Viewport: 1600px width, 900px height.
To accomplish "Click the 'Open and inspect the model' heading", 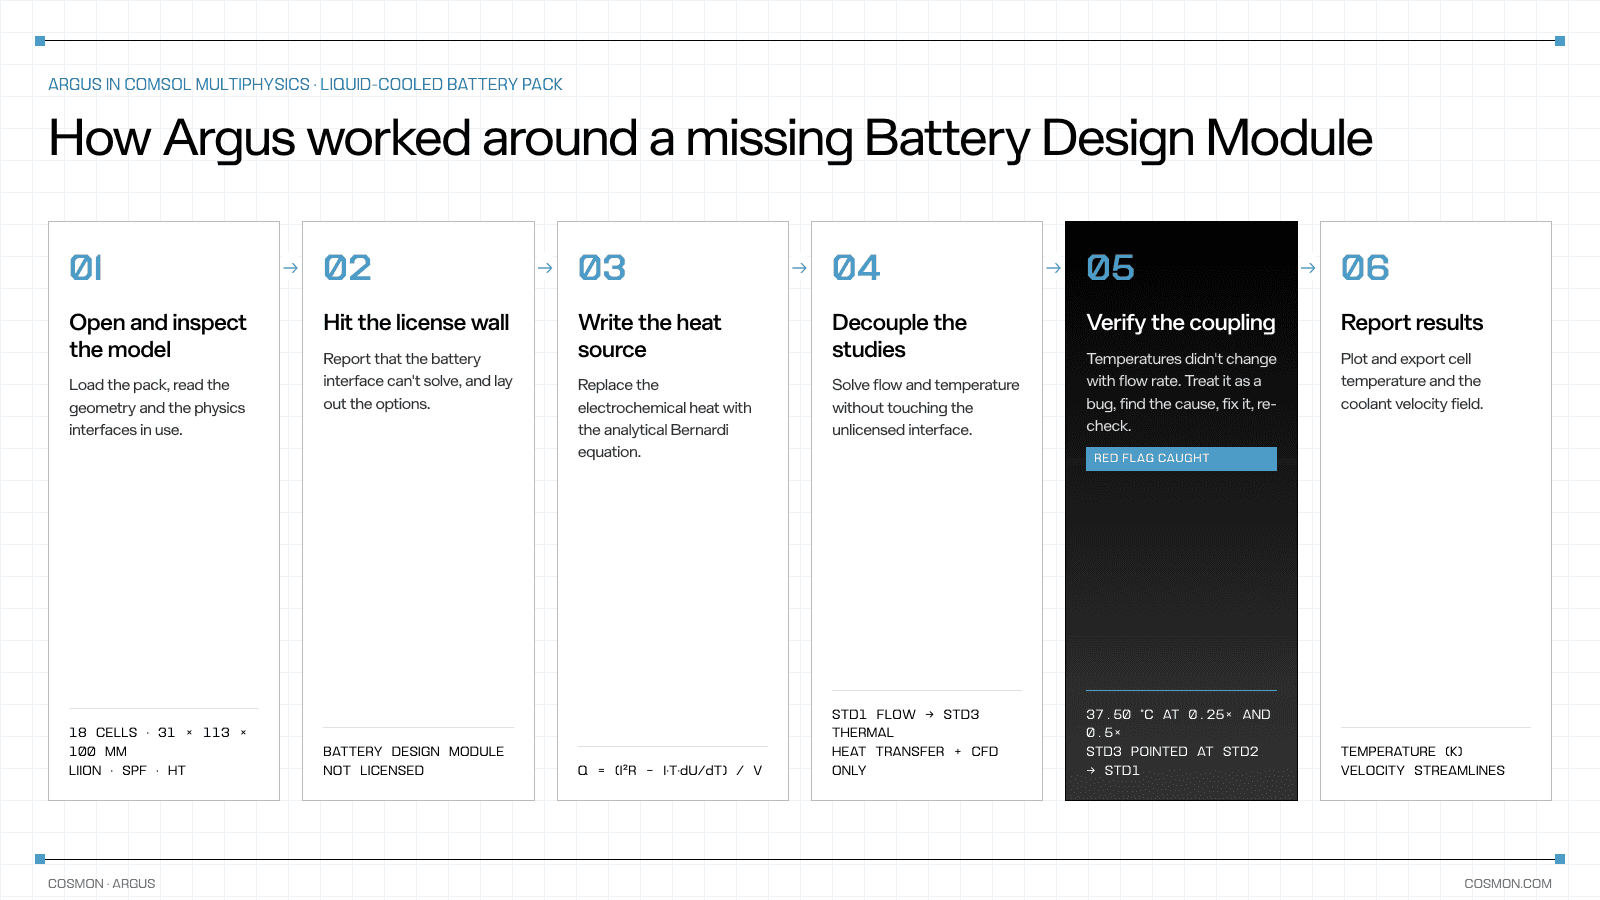I will point(158,336).
